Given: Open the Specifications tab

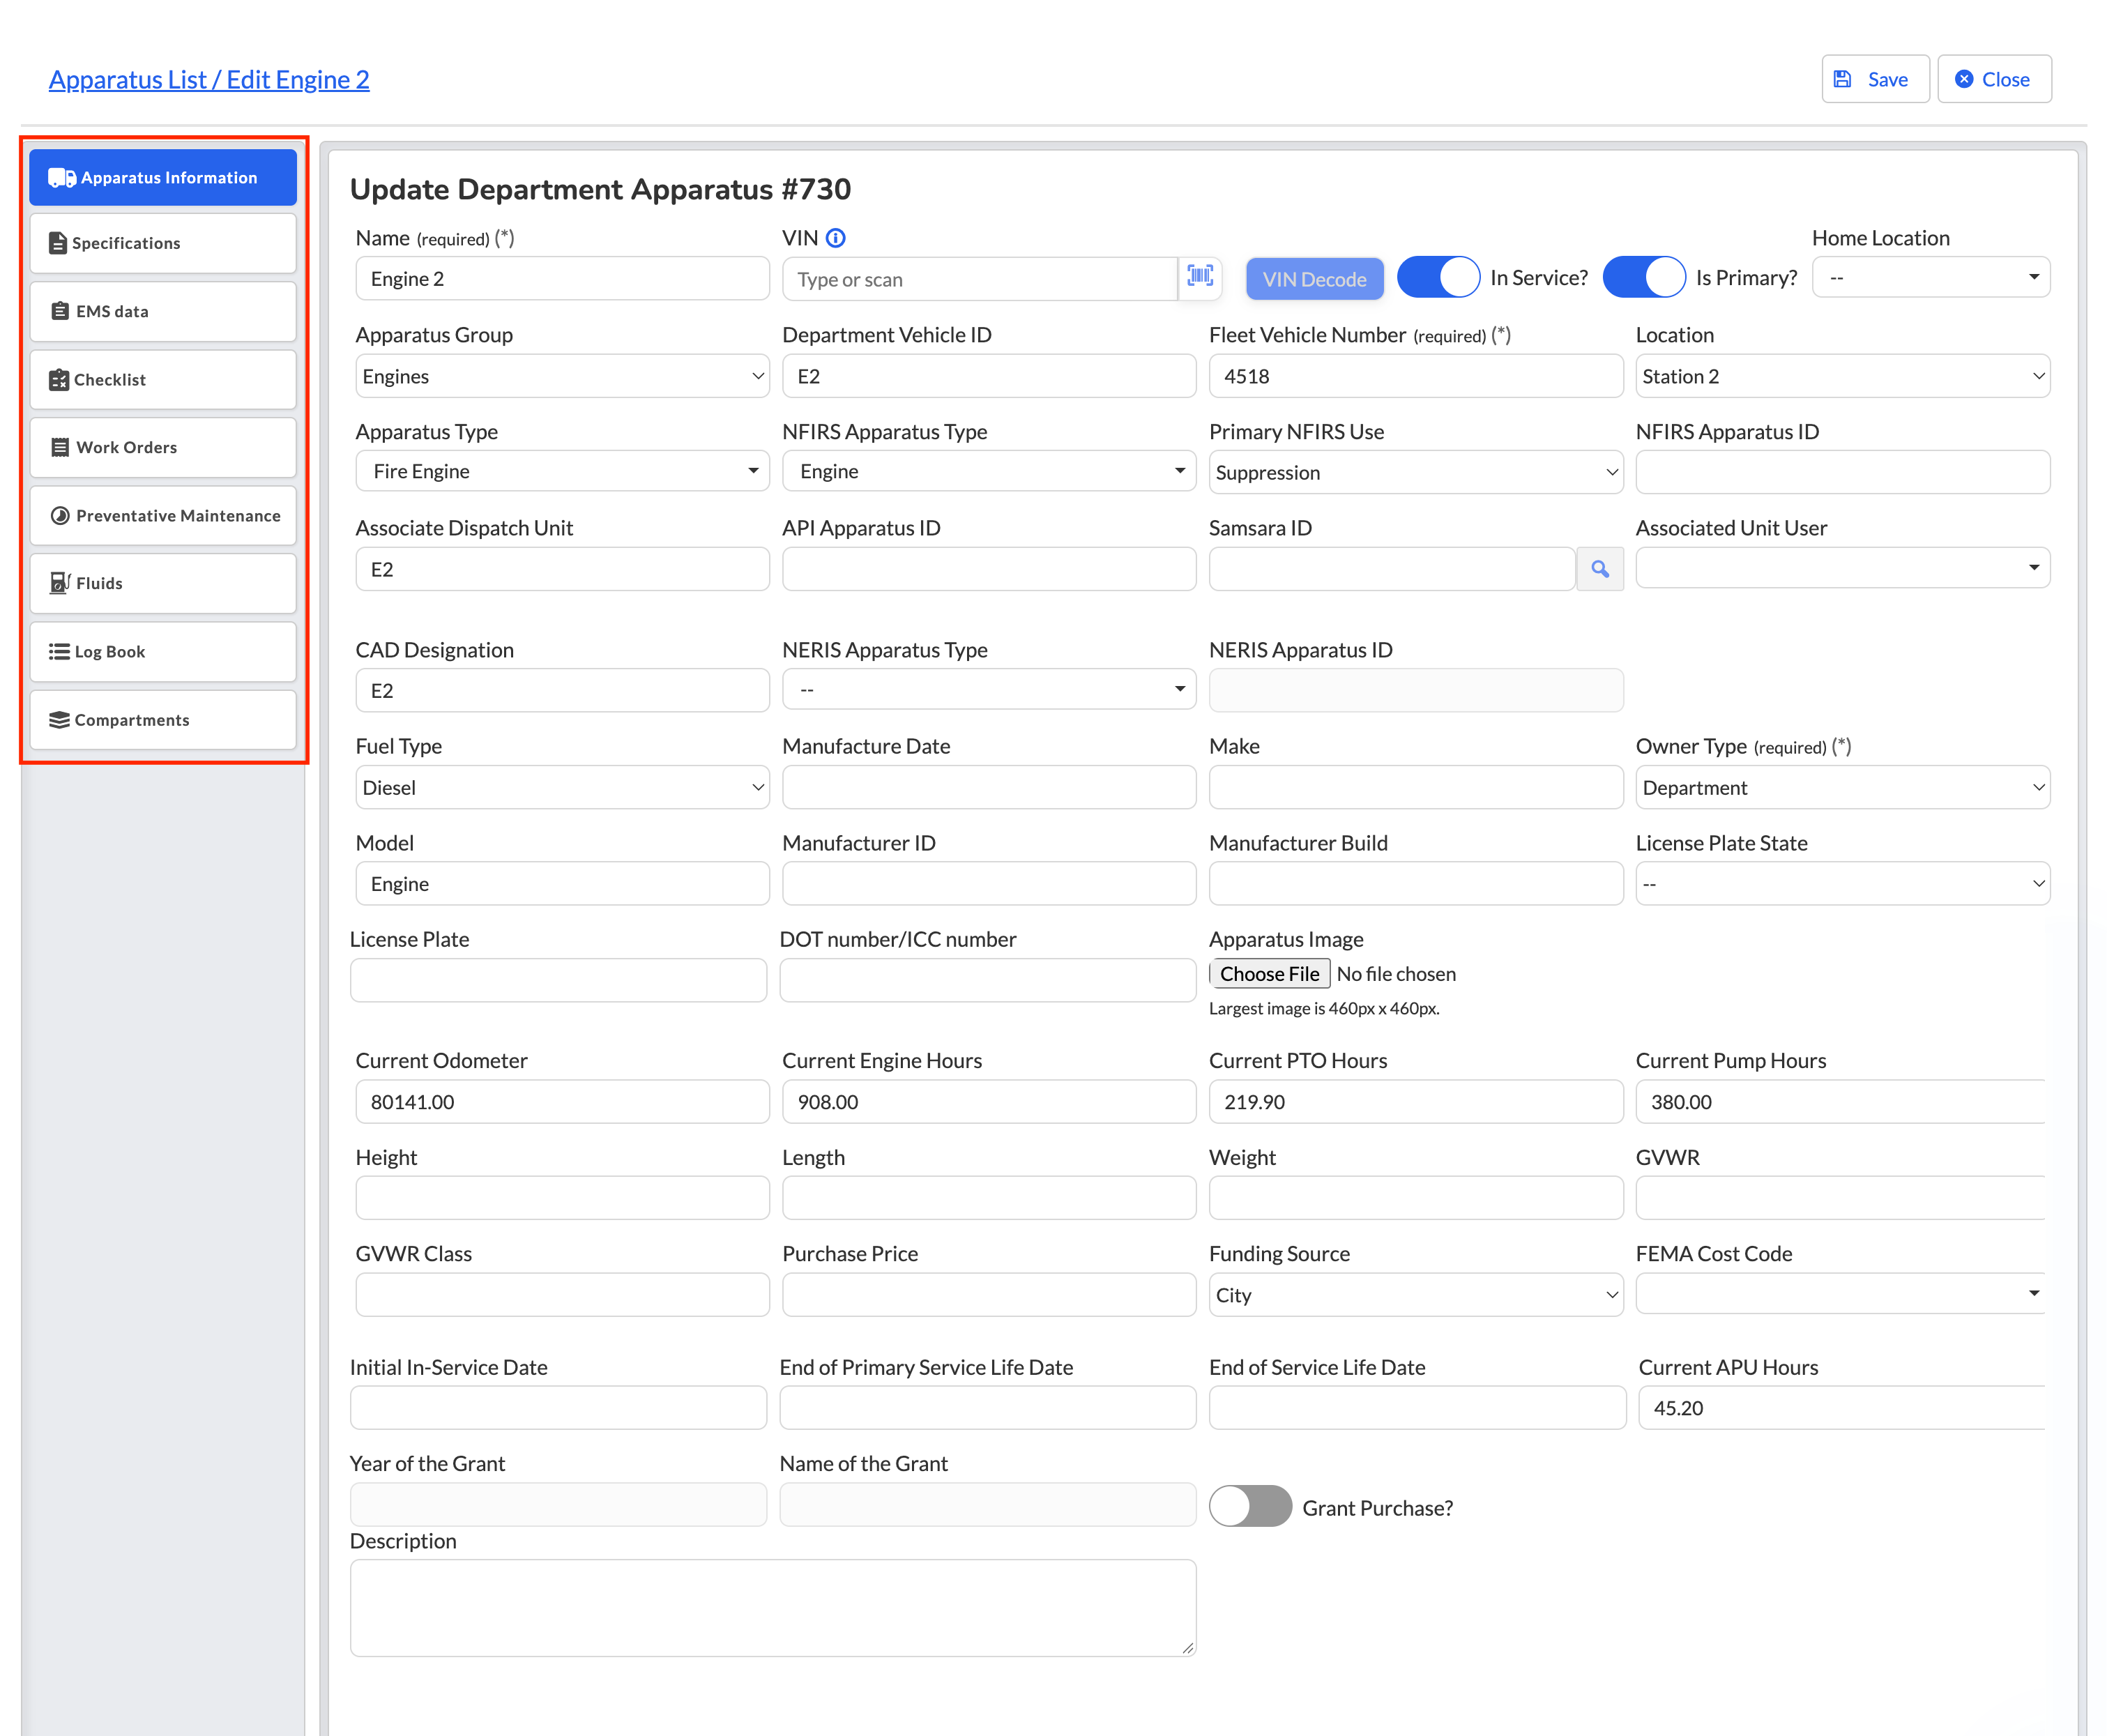Looking at the screenshot, I should tap(163, 243).
